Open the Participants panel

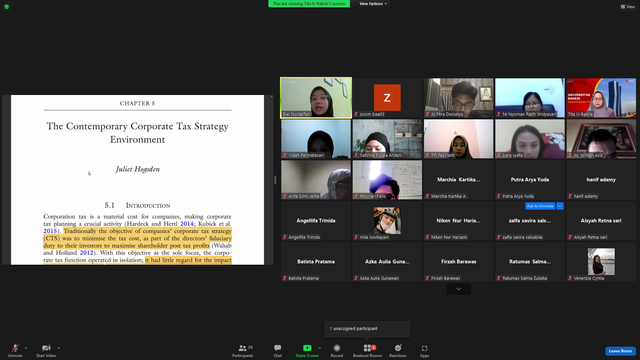tap(243, 350)
